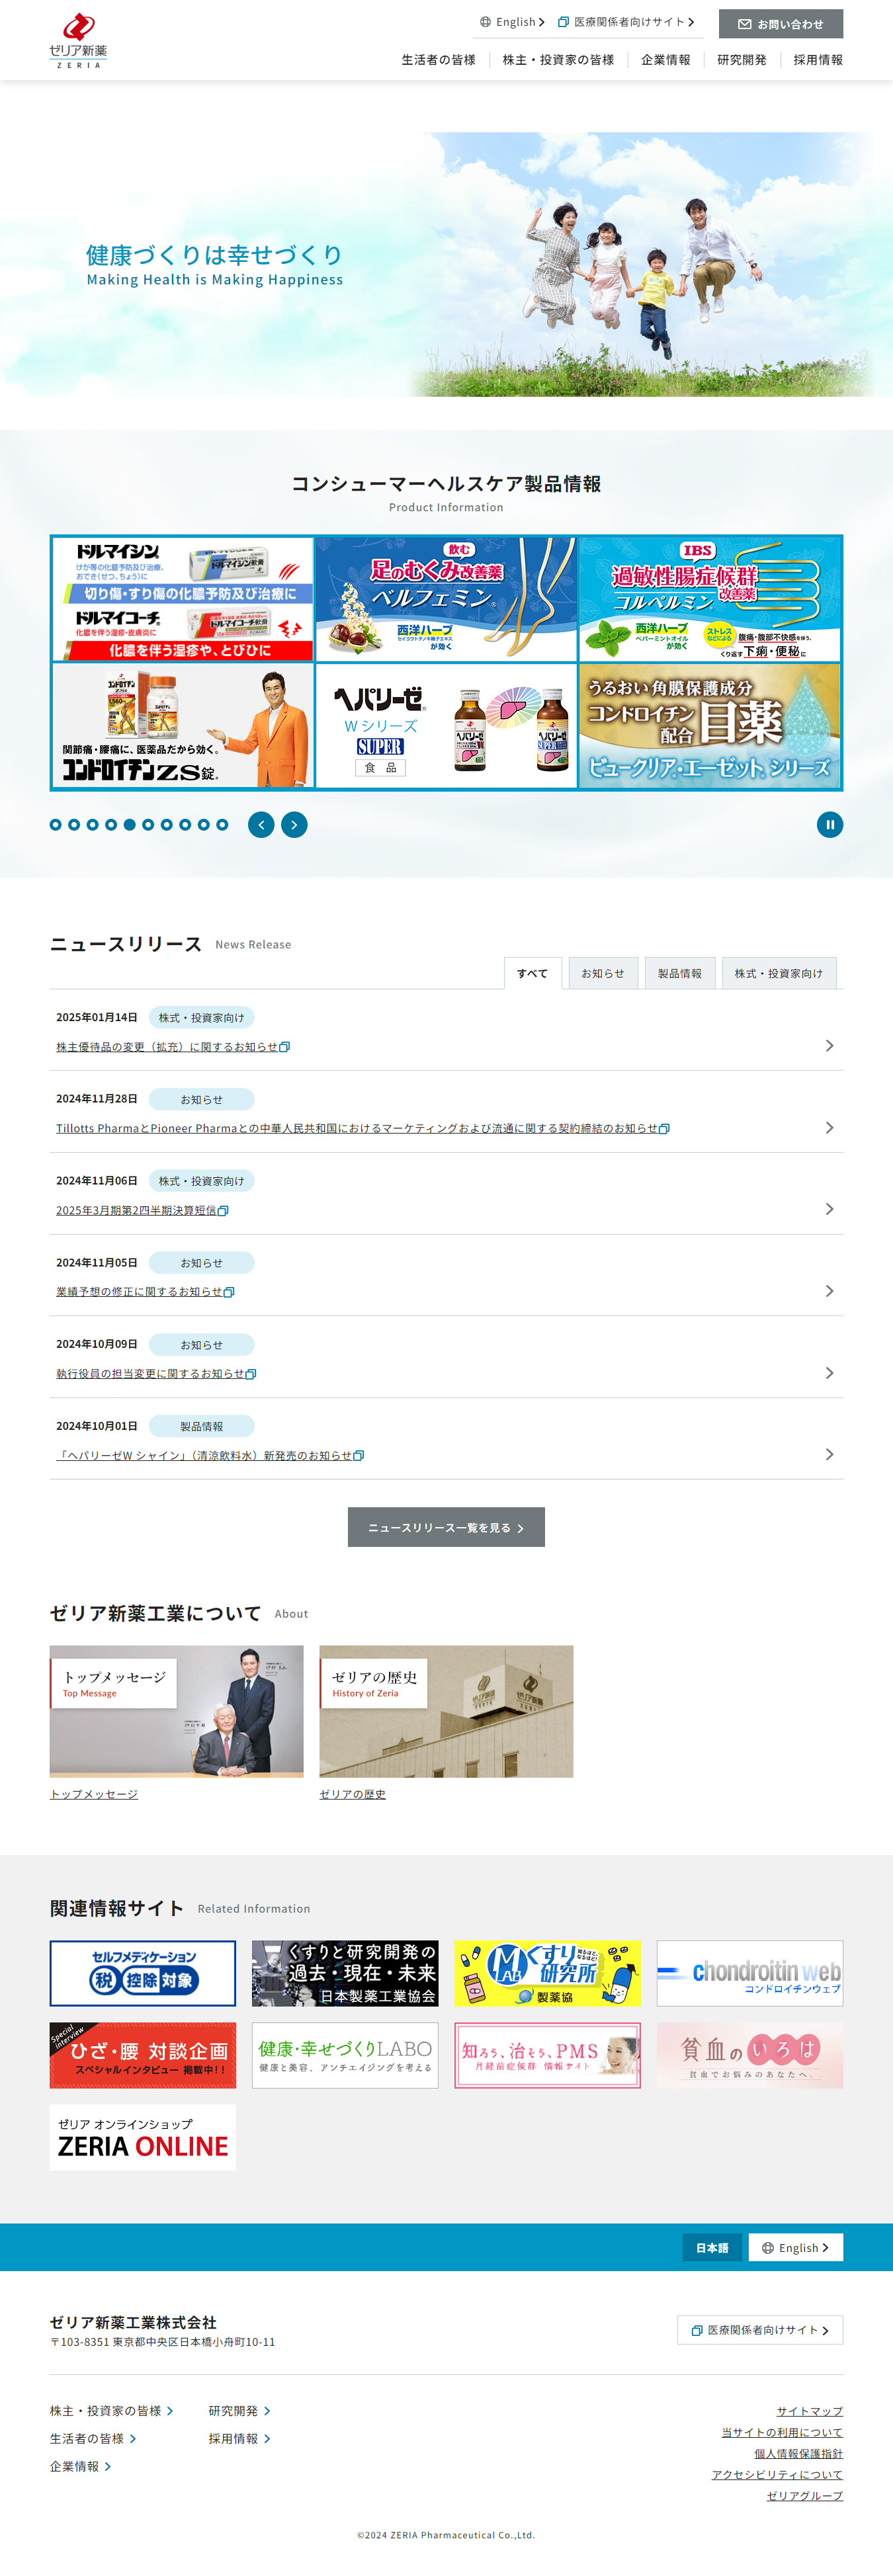Select the tenth carousel dot

pyautogui.click(x=222, y=825)
